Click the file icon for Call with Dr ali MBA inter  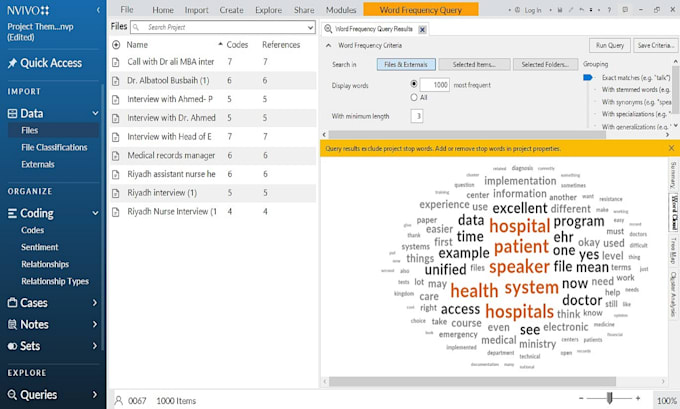[x=116, y=62]
